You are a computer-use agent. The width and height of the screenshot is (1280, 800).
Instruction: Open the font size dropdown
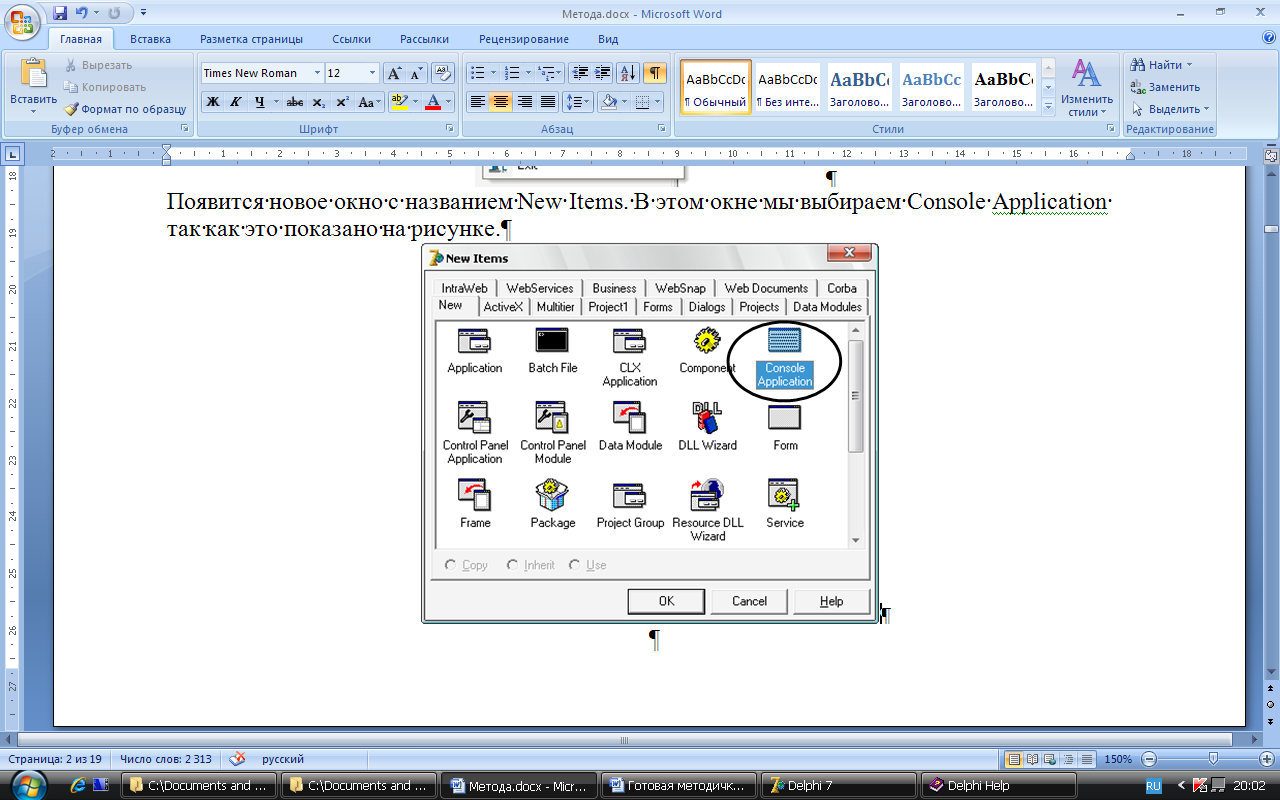tap(373, 73)
